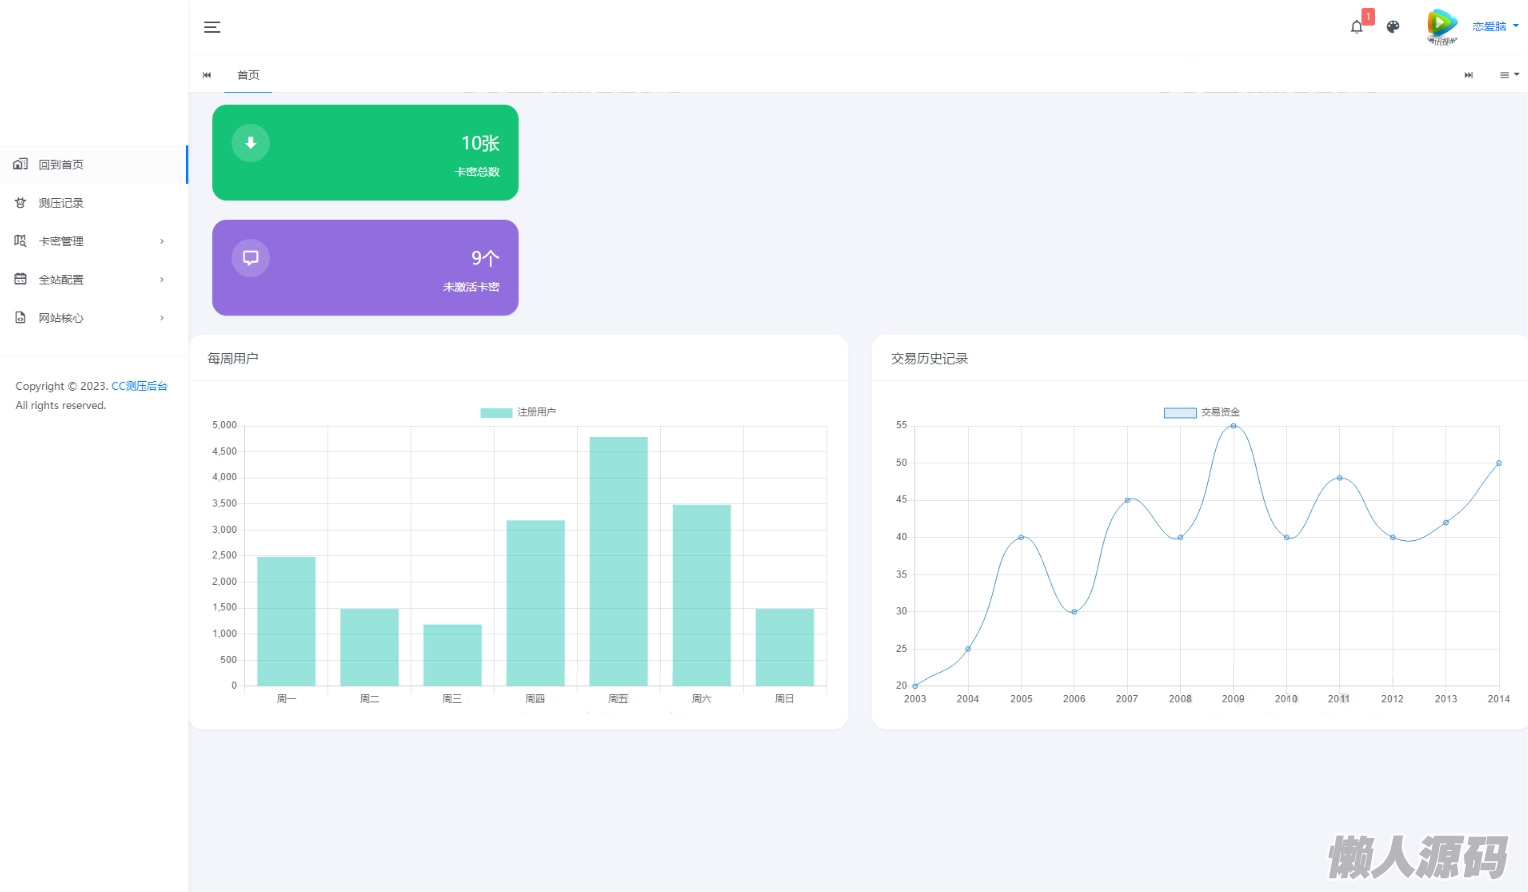Viewport: 1528px width, 892px height.
Task: Follow the CC测压后台 copyright link
Action: [139, 386]
